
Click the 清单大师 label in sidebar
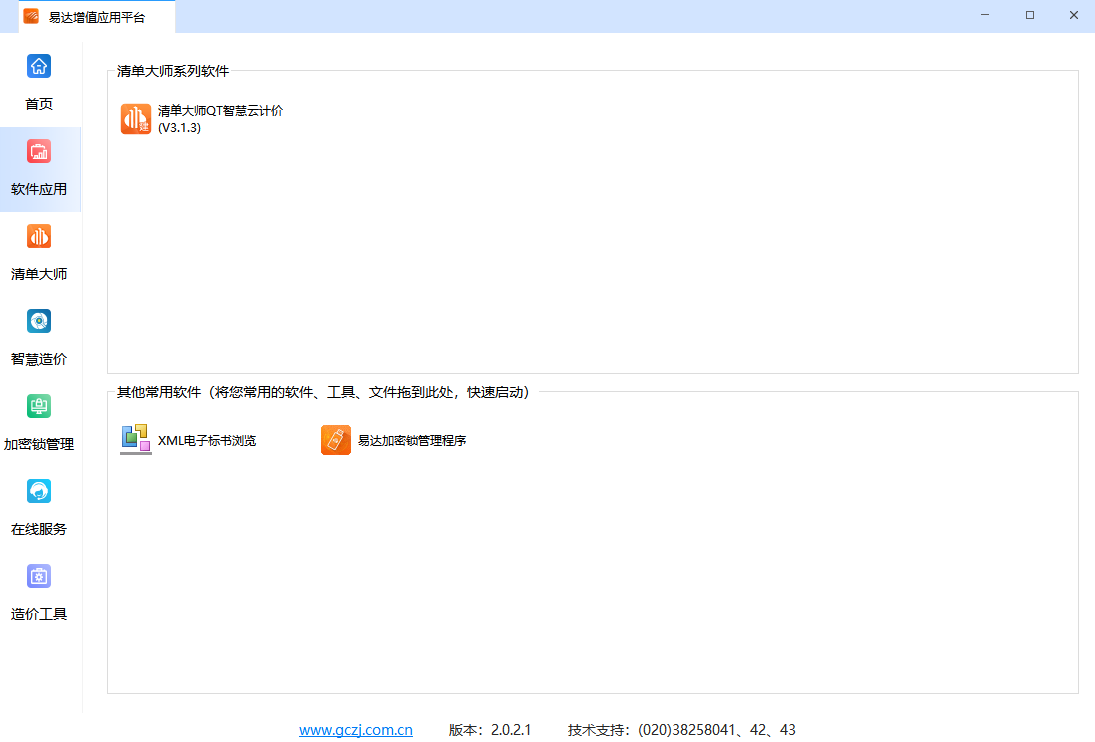click(x=39, y=274)
